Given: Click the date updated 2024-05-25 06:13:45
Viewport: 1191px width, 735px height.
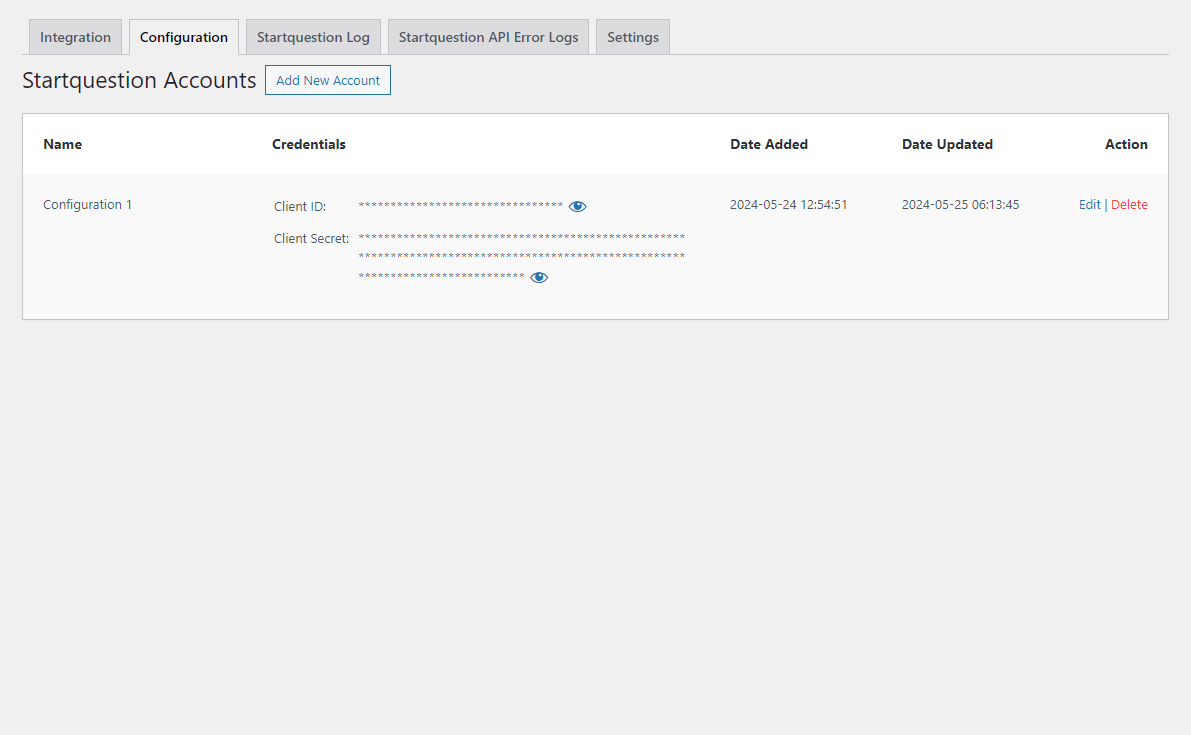Looking at the screenshot, I should [x=960, y=204].
